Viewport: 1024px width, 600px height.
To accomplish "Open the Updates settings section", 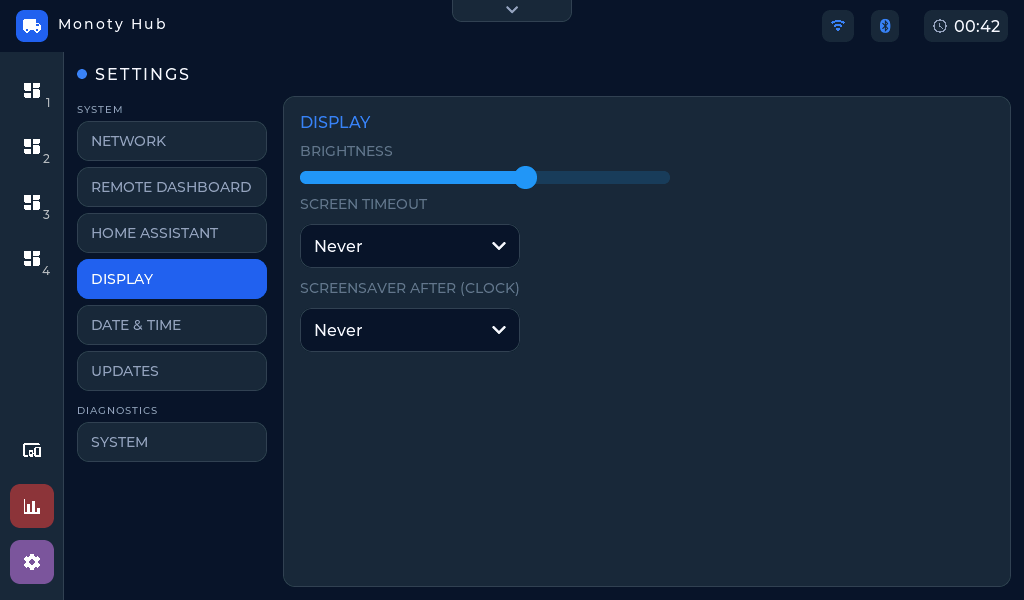I will tap(172, 371).
